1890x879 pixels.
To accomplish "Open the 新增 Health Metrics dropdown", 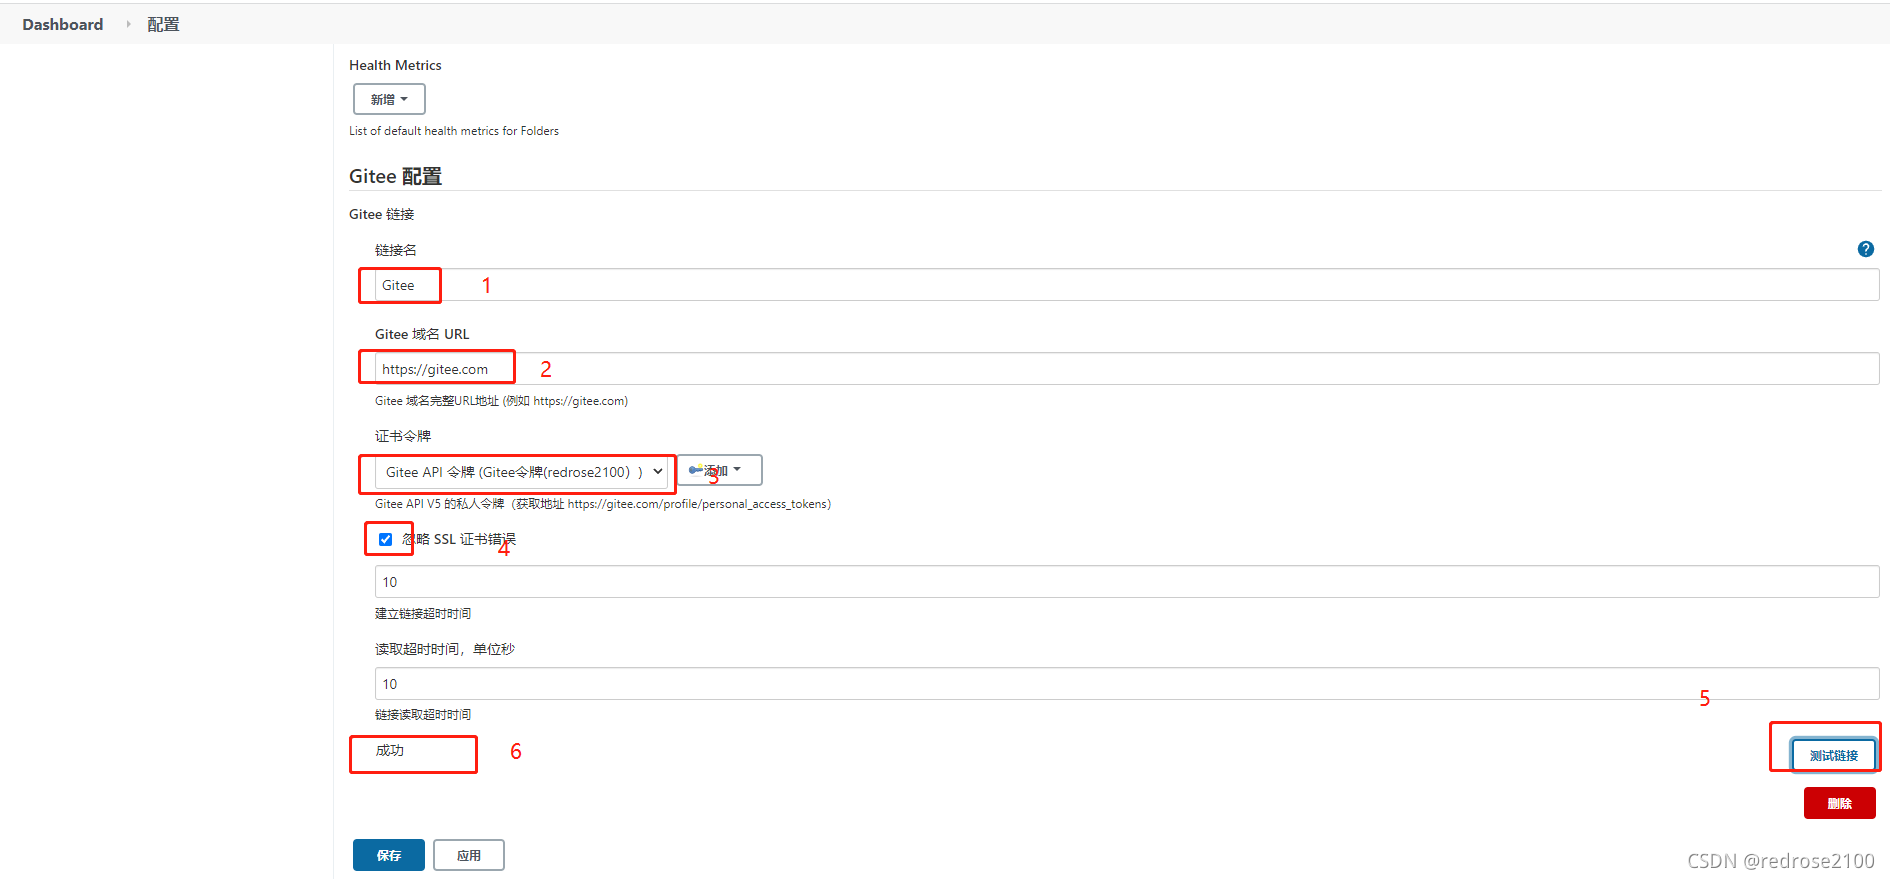I will [x=389, y=99].
